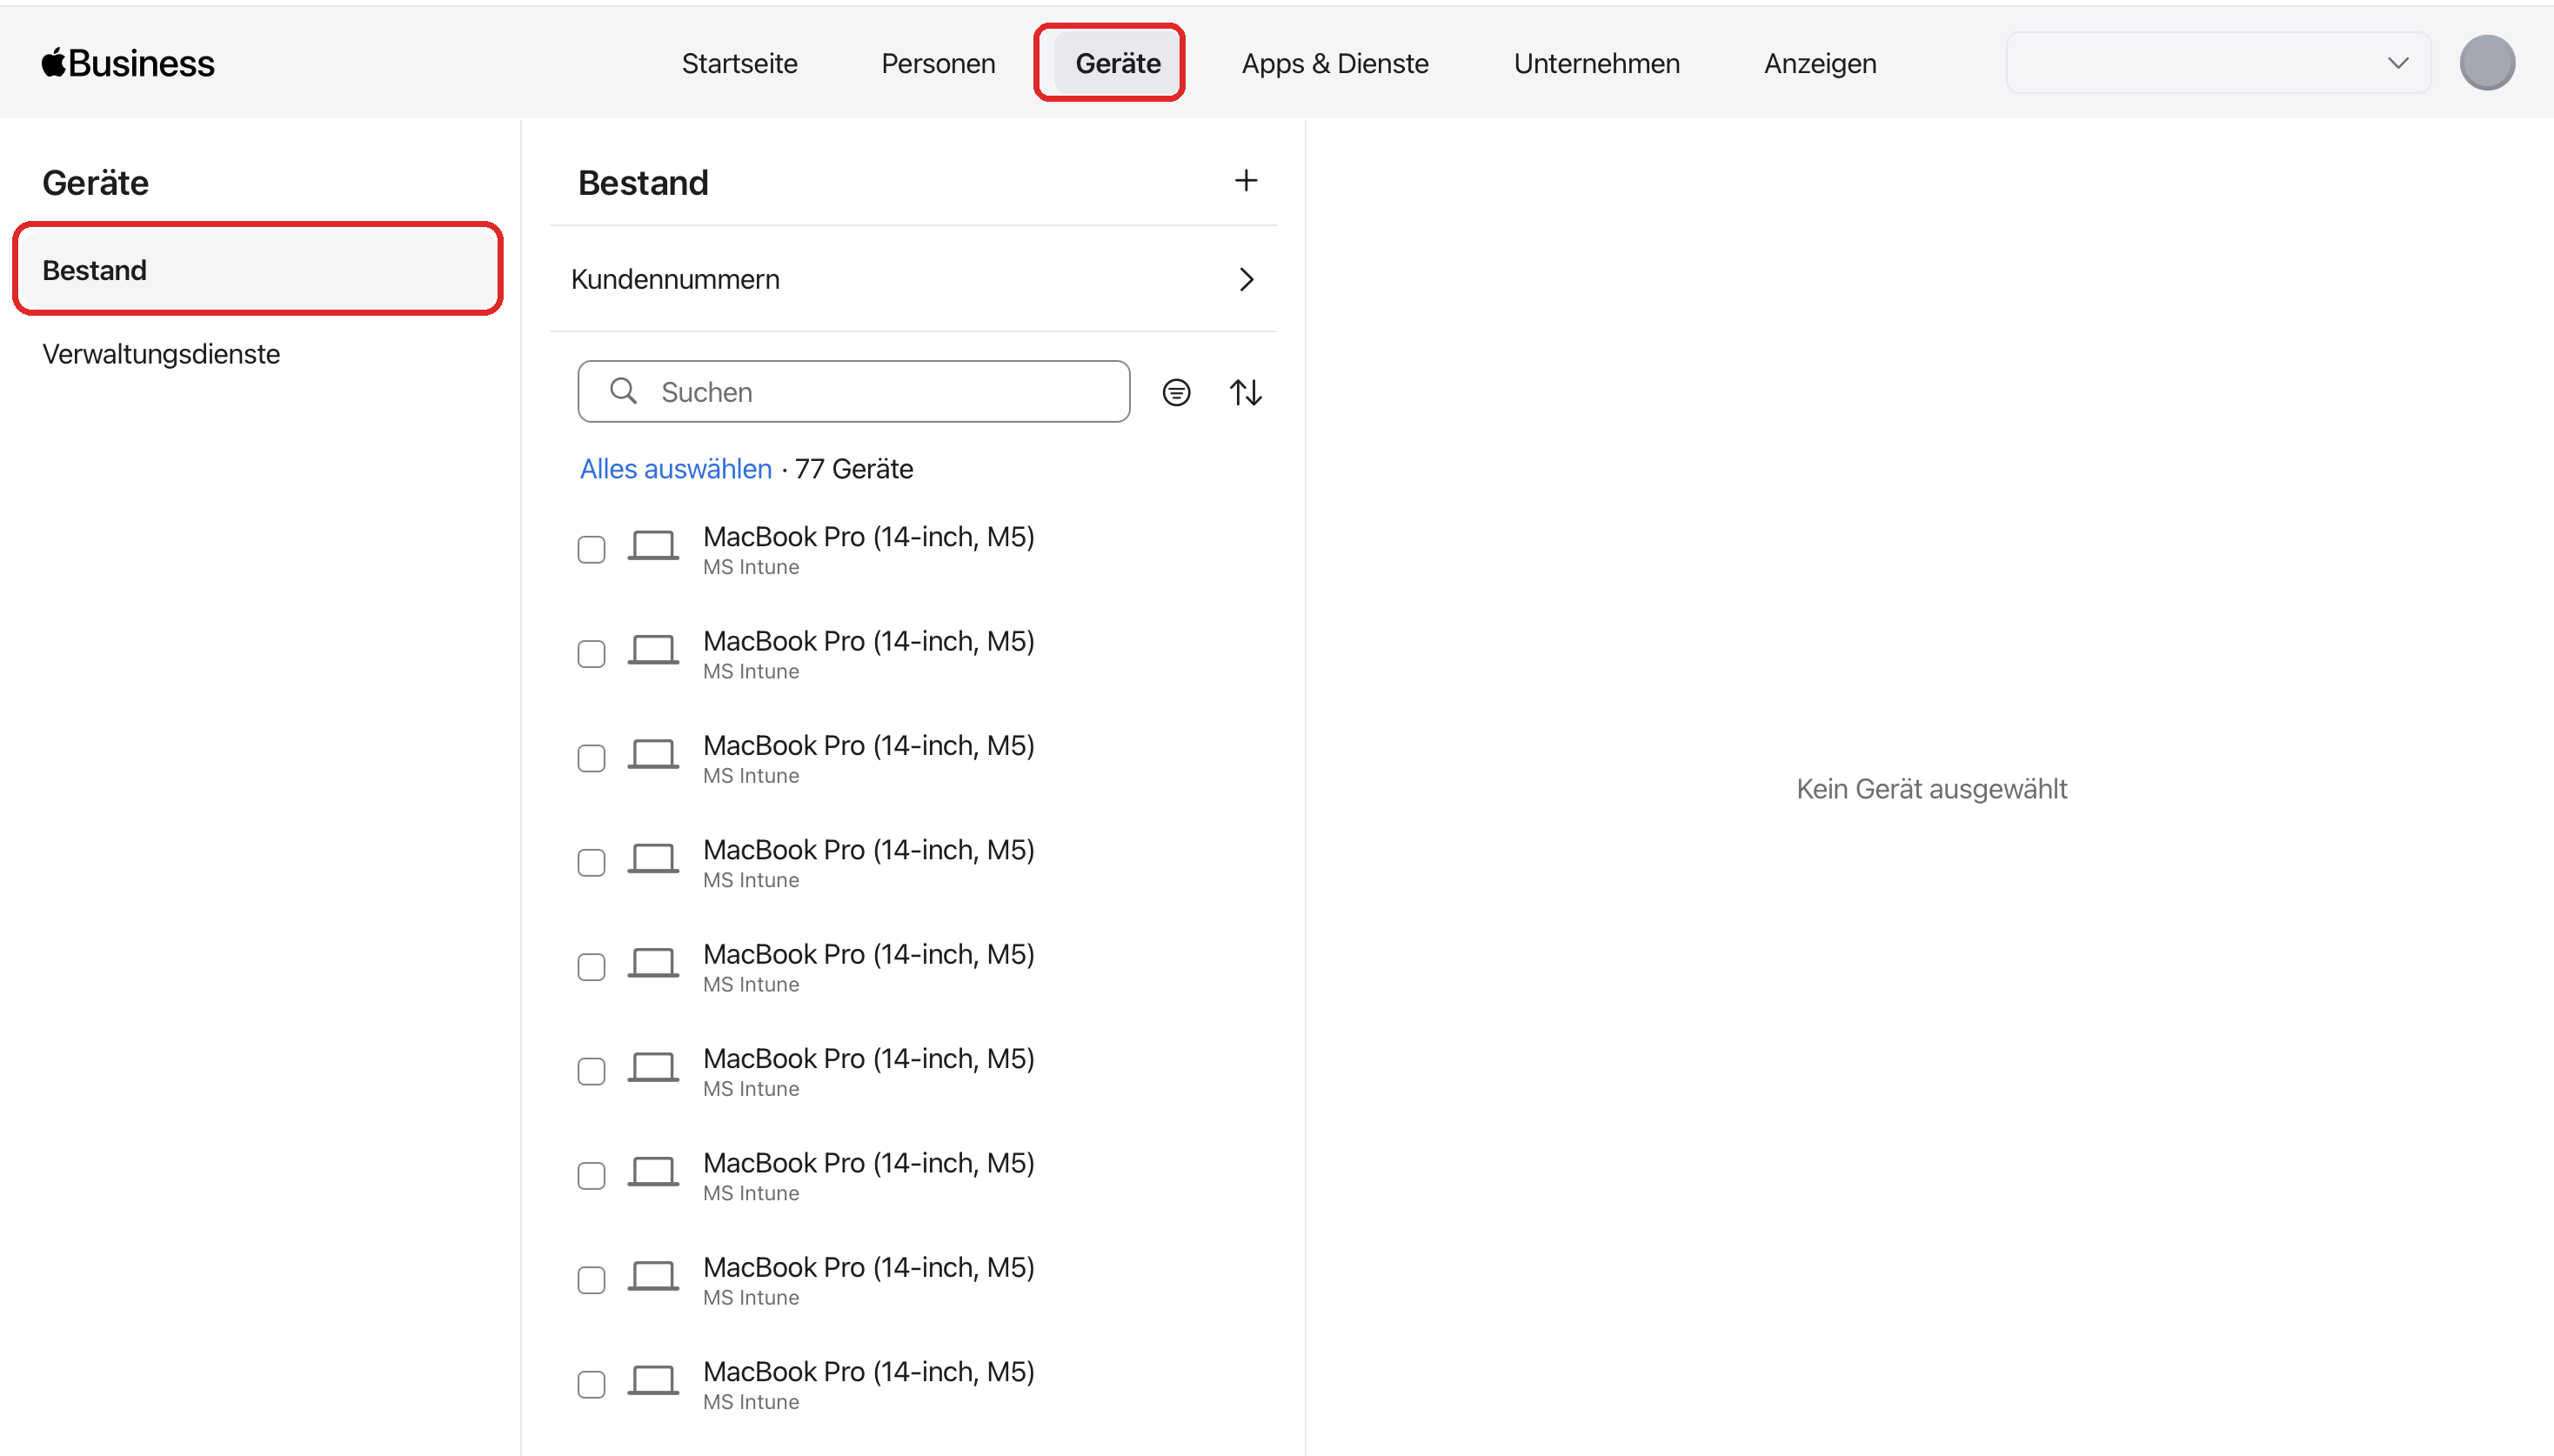The width and height of the screenshot is (2554, 1456).
Task: Click the sort arrows icon
Action: pos(1245,392)
